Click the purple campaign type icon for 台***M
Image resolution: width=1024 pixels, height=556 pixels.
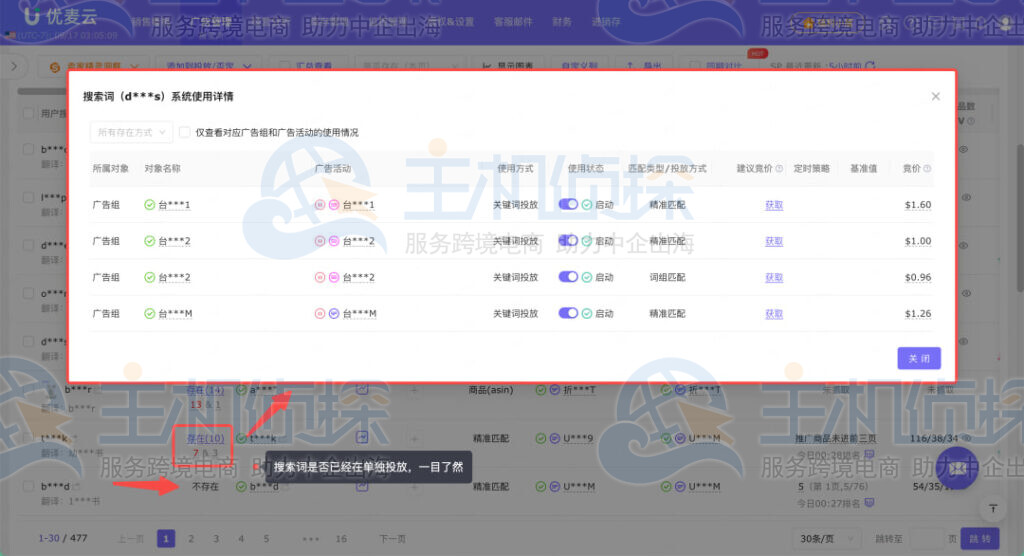point(334,314)
